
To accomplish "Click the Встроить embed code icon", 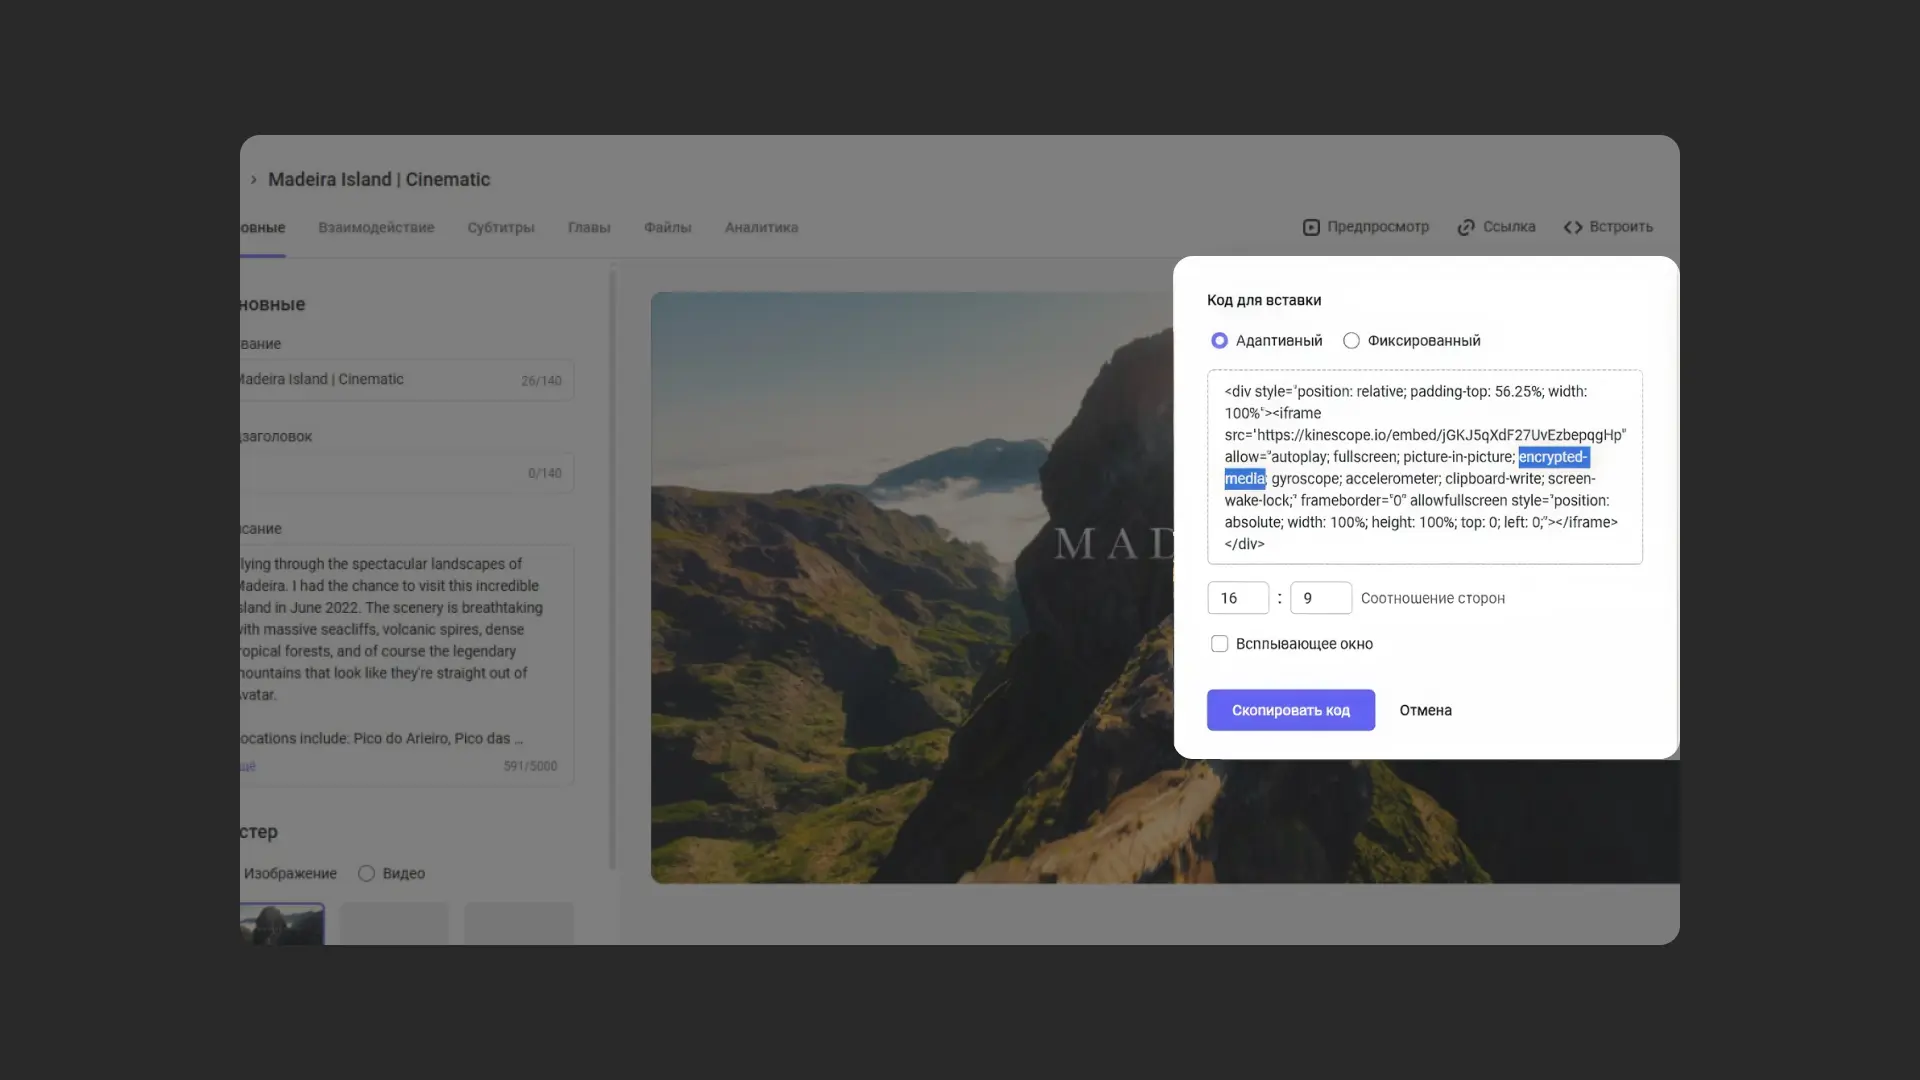I will 1573,227.
